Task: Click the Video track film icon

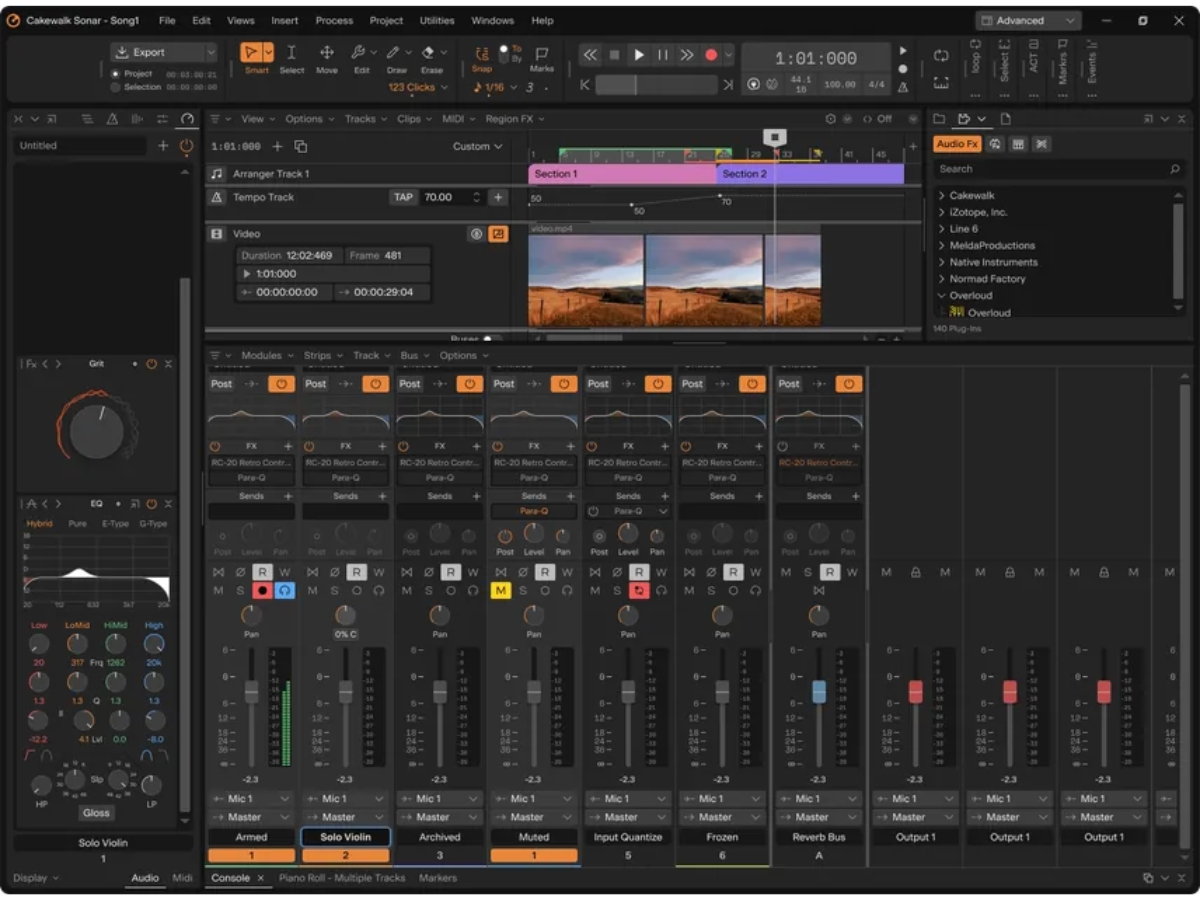Action: click(x=217, y=234)
